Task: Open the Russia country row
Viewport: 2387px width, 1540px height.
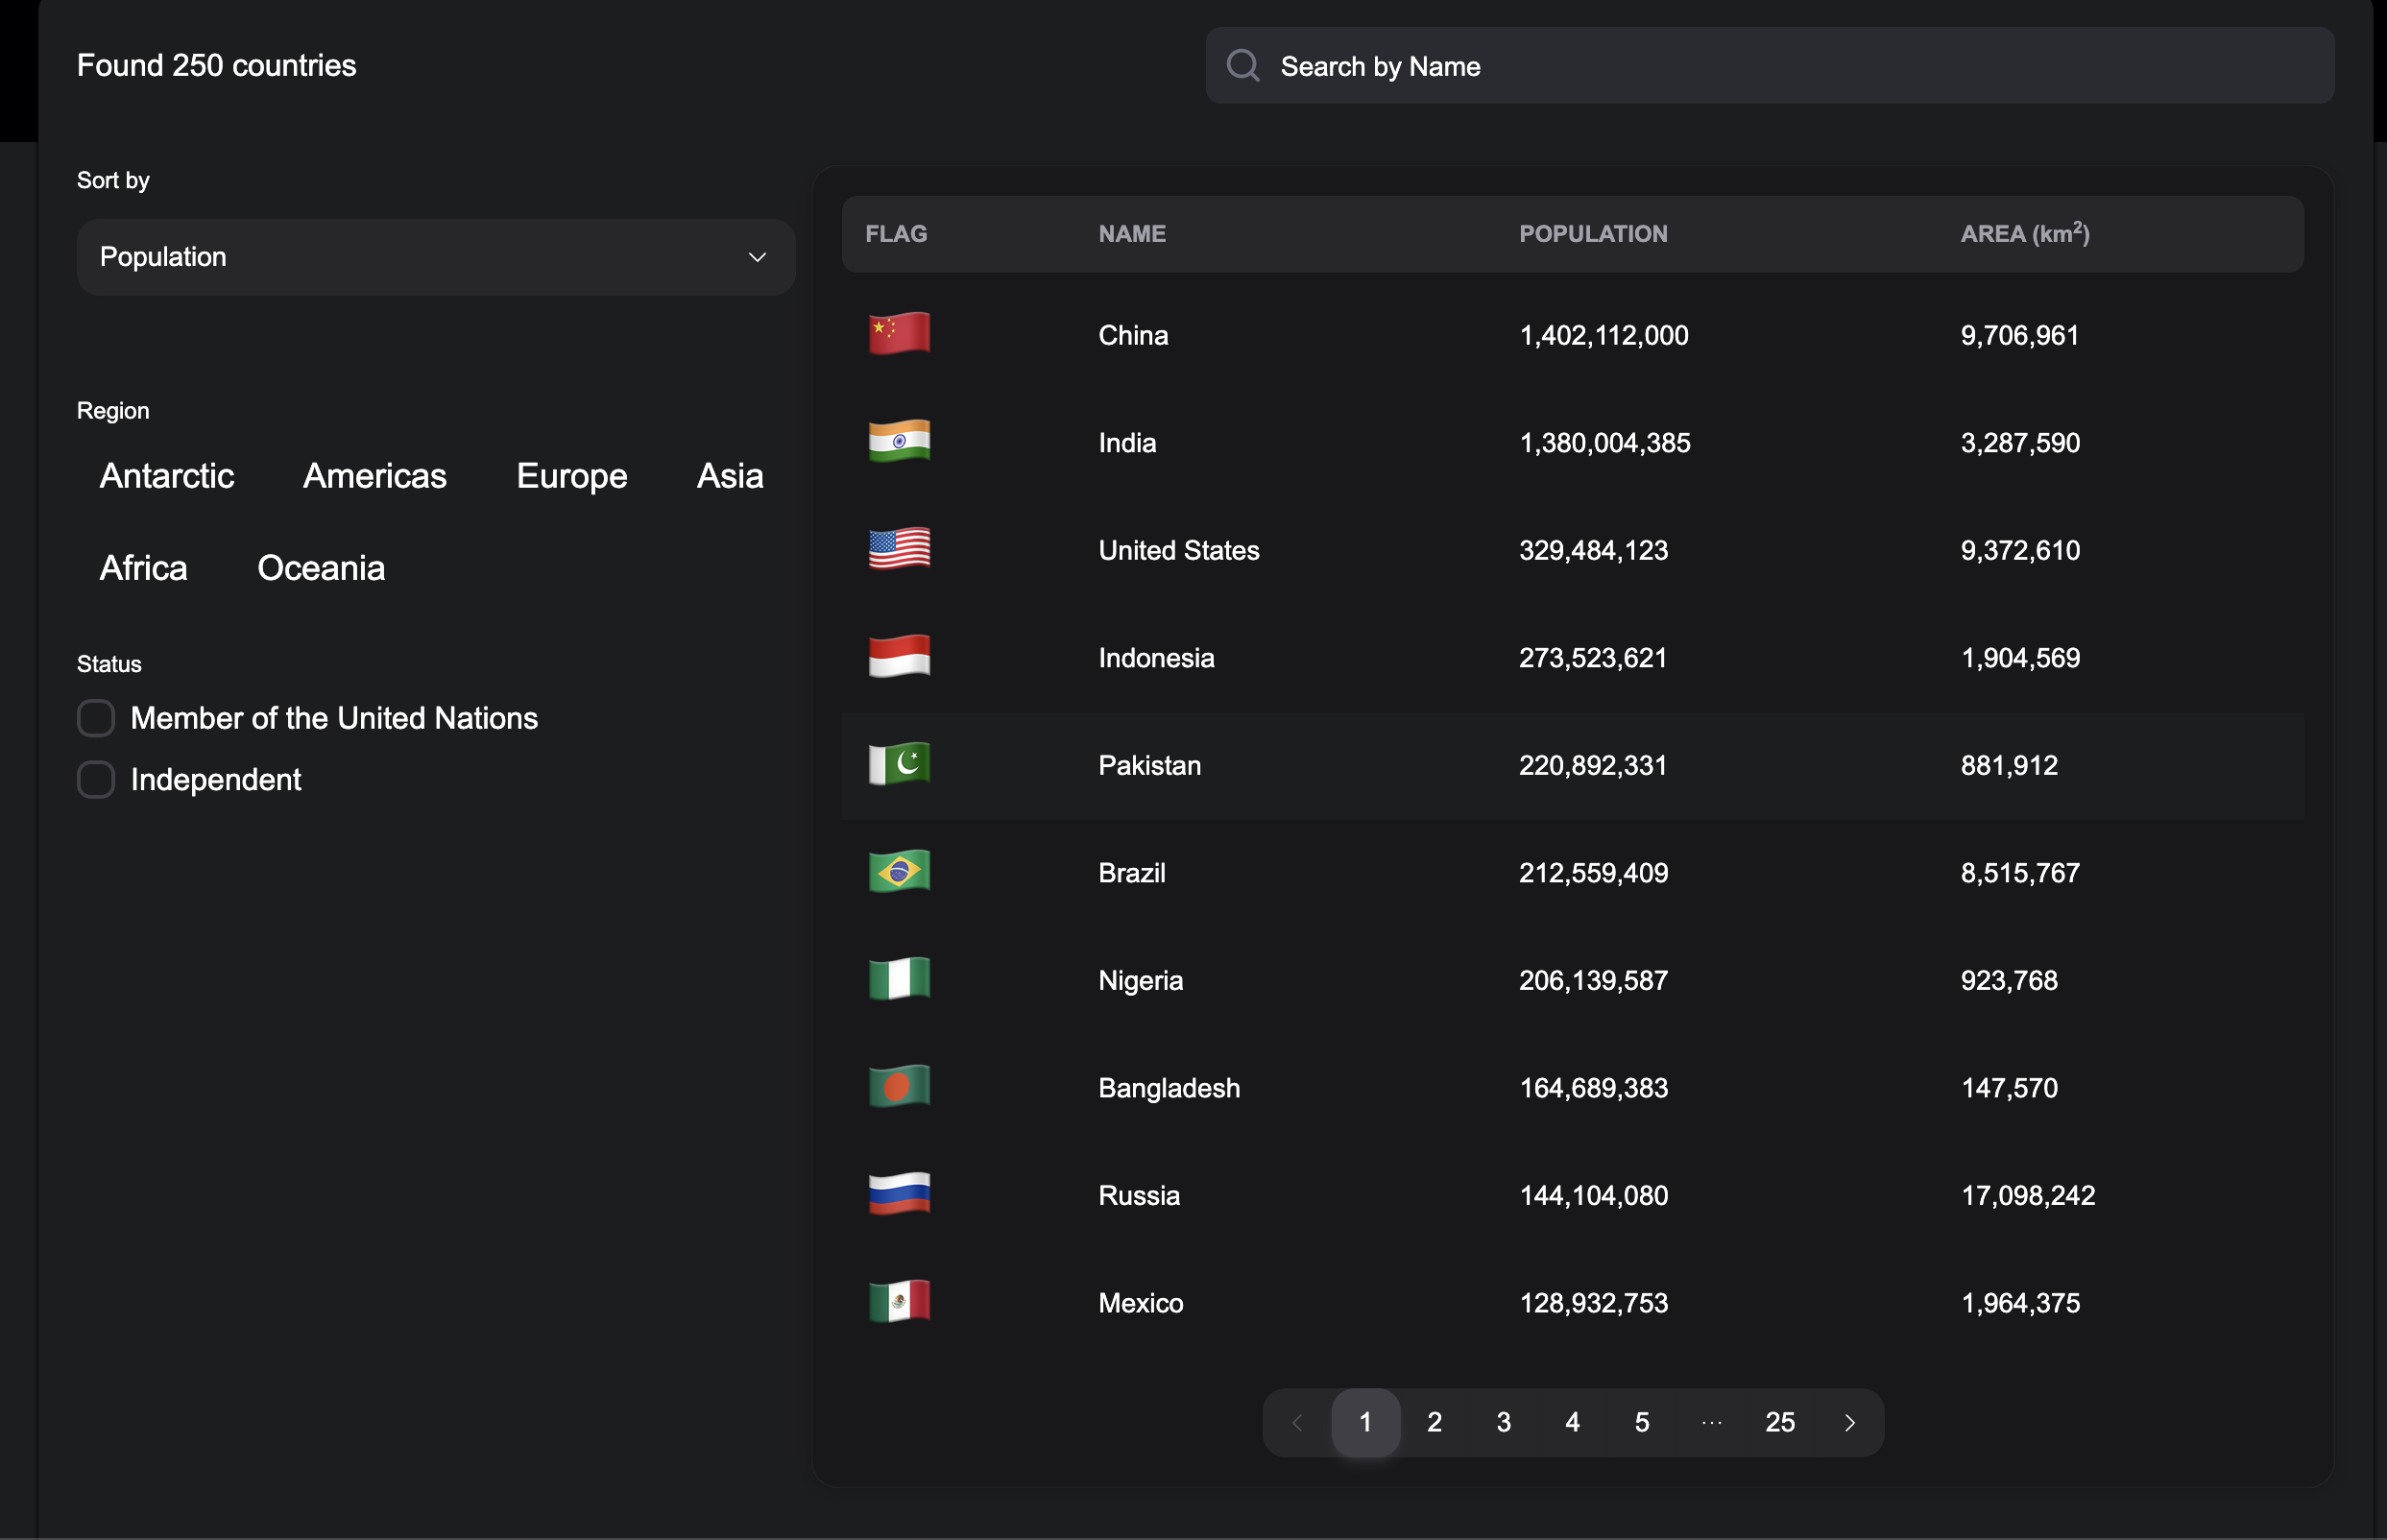Action: 1139,1195
